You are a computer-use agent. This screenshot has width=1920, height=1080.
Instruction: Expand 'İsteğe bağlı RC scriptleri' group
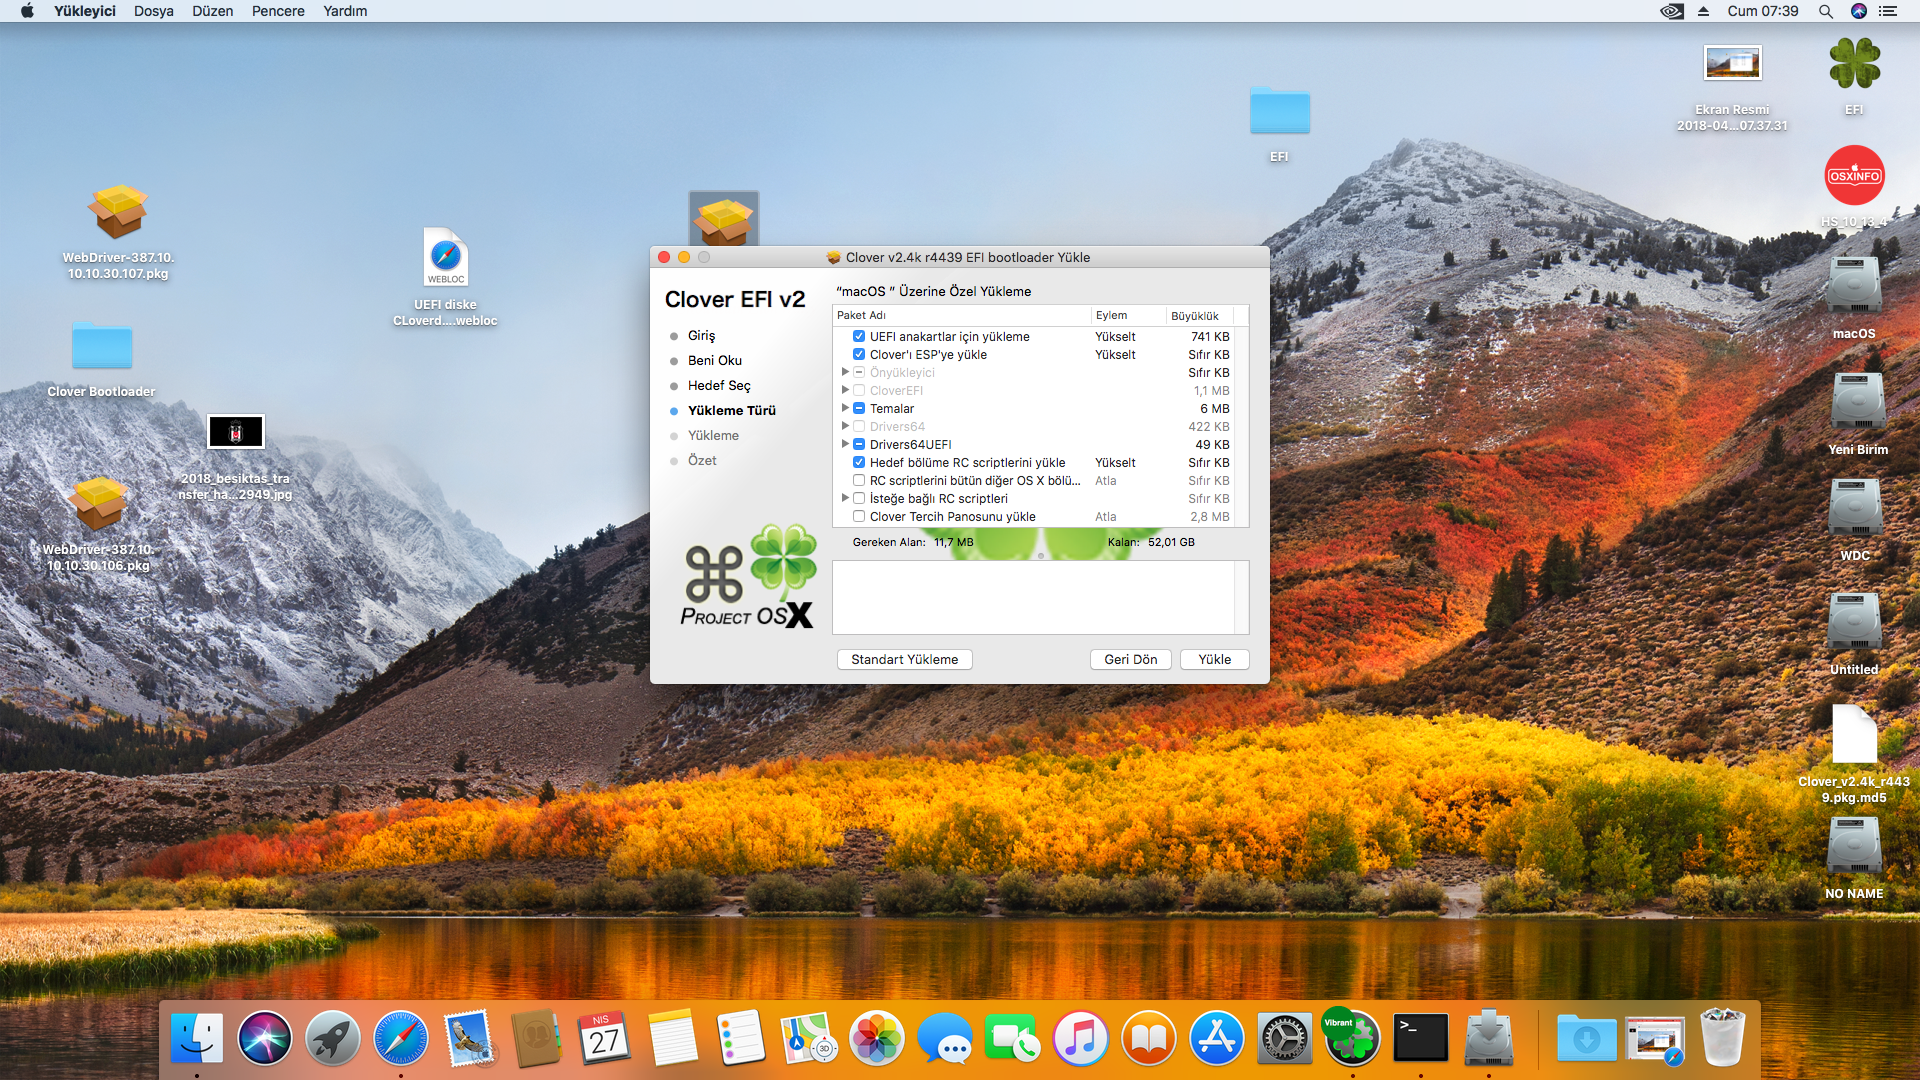tap(845, 498)
